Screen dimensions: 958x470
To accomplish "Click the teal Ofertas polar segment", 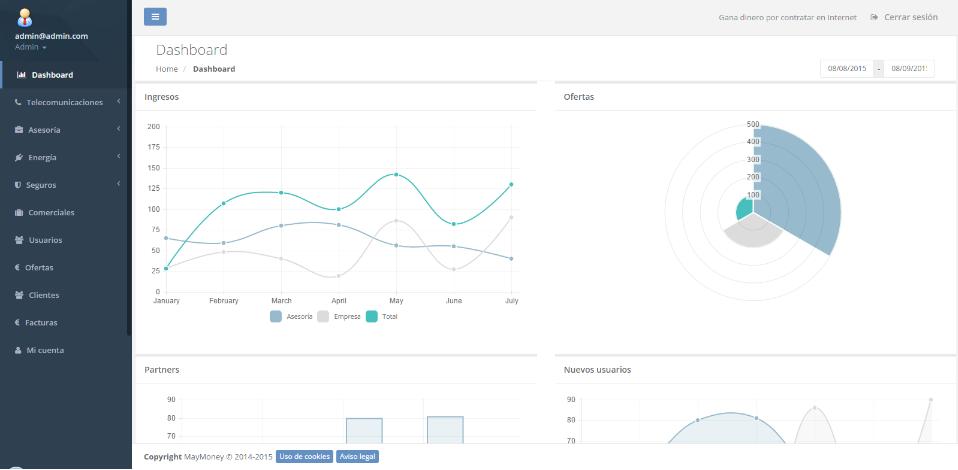I will pos(746,210).
